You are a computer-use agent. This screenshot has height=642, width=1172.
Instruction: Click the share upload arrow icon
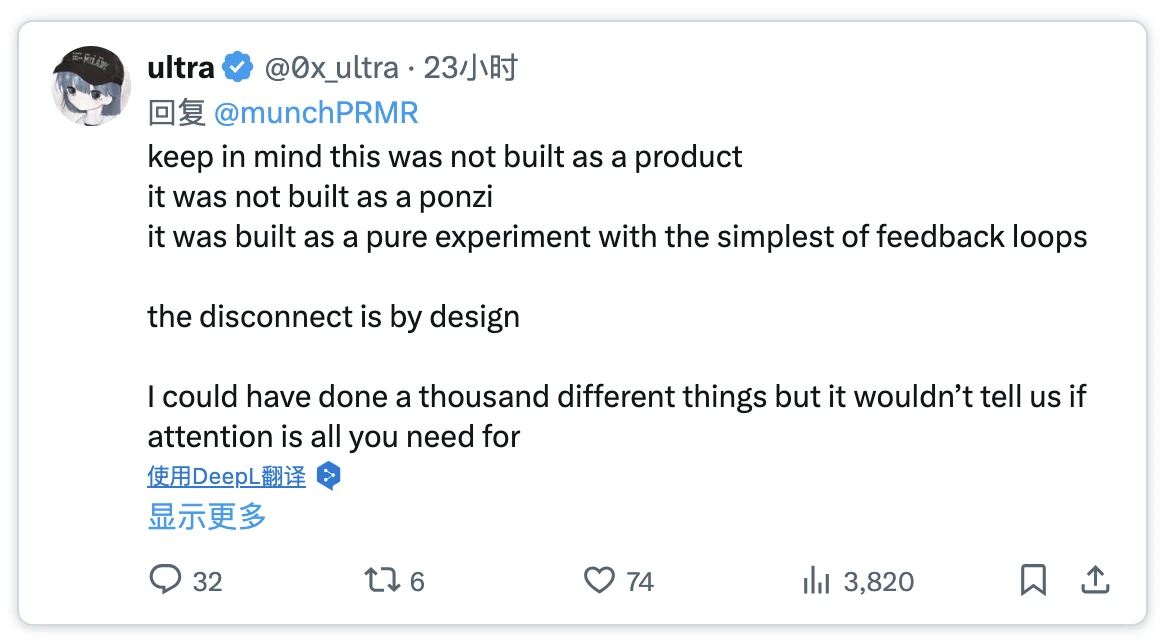pos(1096,580)
